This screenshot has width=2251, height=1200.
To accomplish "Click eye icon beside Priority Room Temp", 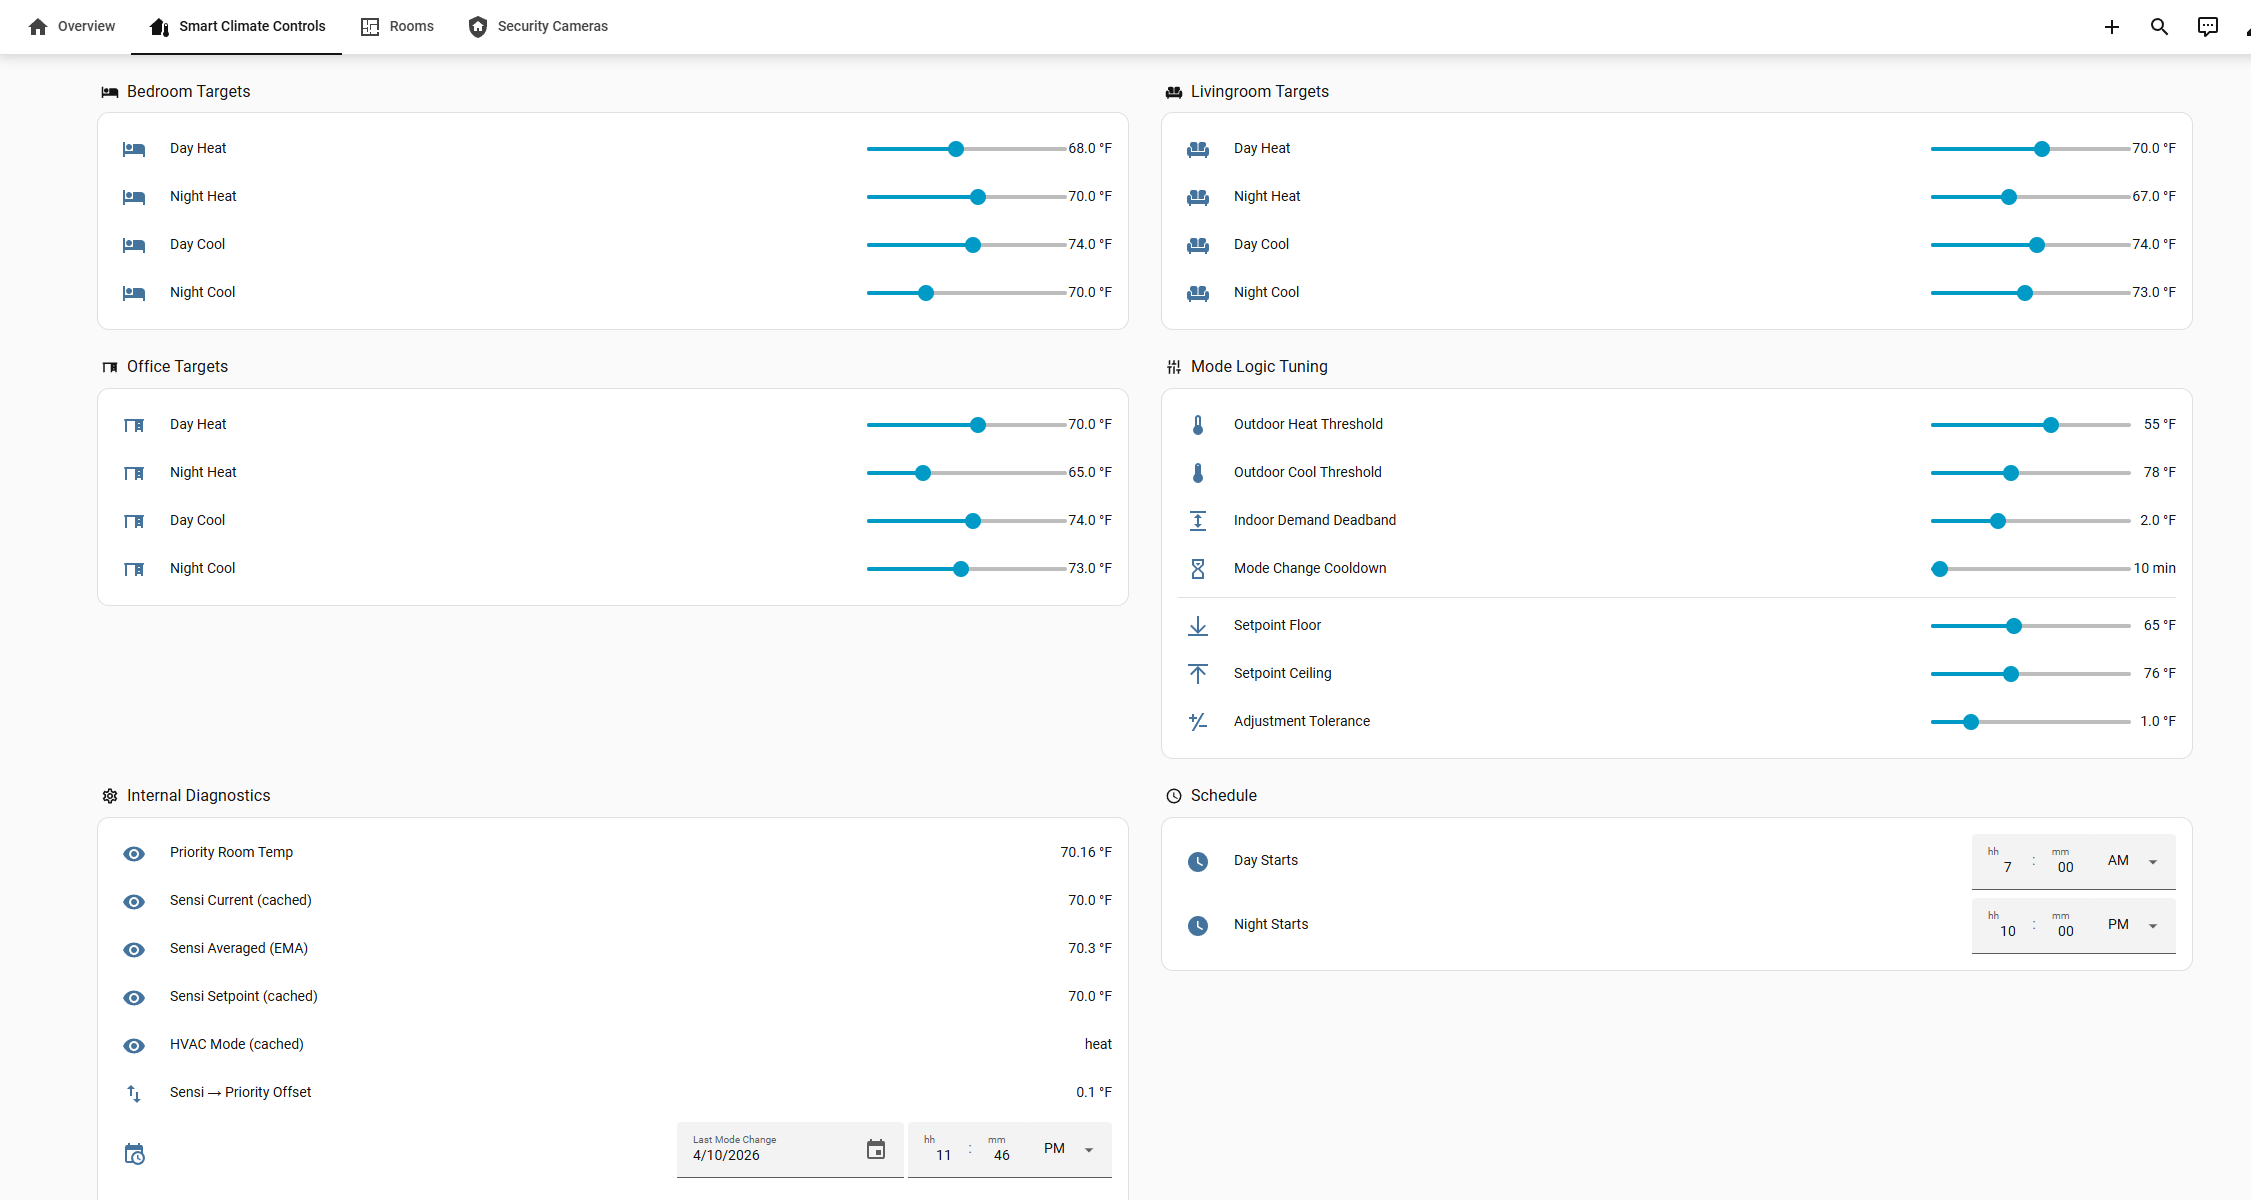I will pyautogui.click(x=134, y=853).
